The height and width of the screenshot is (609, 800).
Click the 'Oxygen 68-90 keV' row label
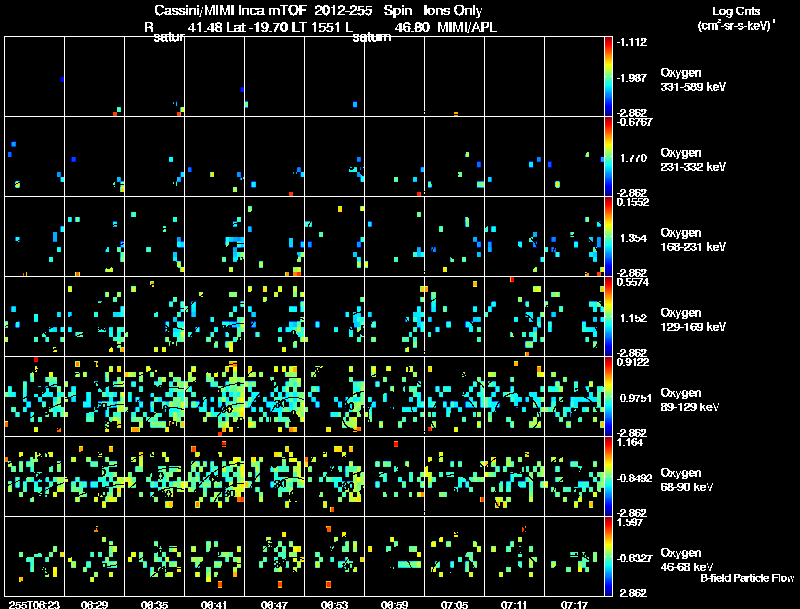pos(686,480)
